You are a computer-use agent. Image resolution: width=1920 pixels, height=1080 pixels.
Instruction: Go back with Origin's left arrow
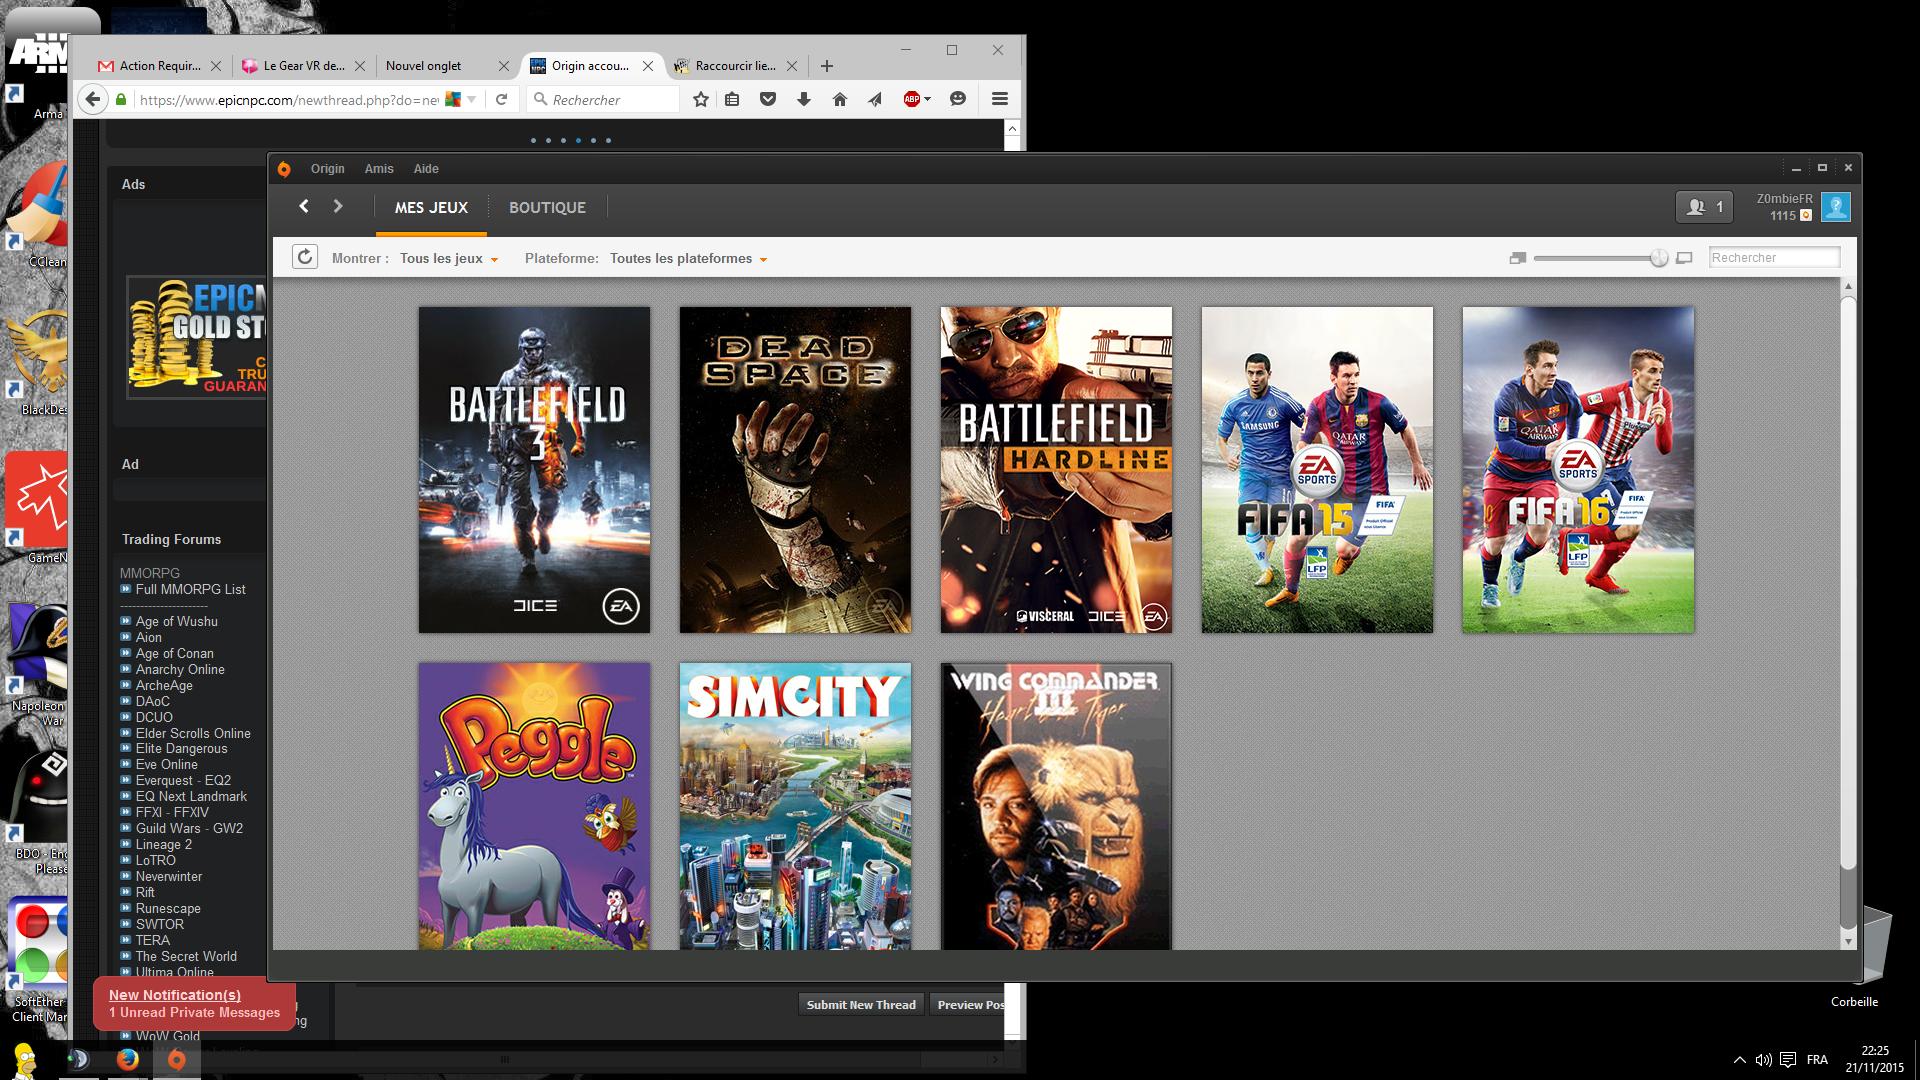point(304,206)
